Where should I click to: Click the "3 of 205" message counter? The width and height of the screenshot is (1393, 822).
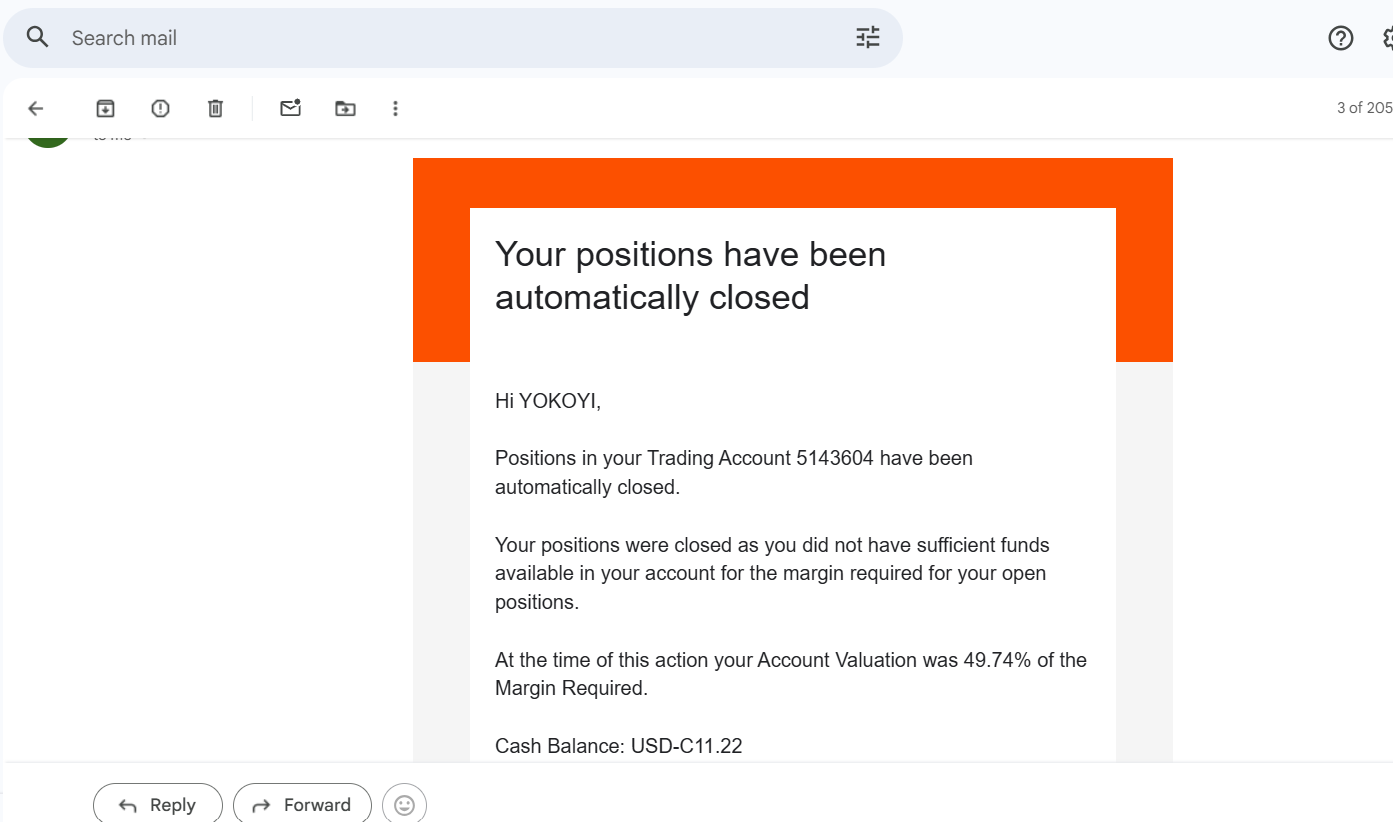coord(1363,108)
